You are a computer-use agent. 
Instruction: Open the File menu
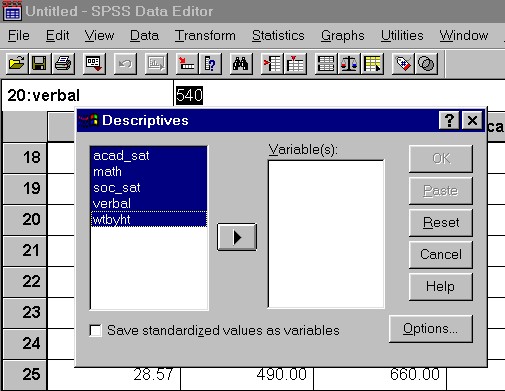point(19,35)
